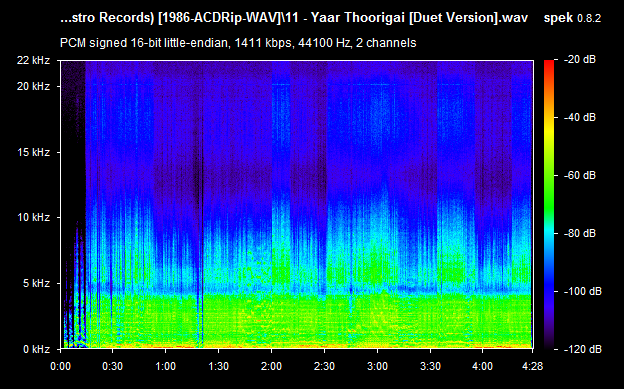Click the -20 dB legend label
The height and width of the screenshot is (389, 624).
[x=579, y=59]
